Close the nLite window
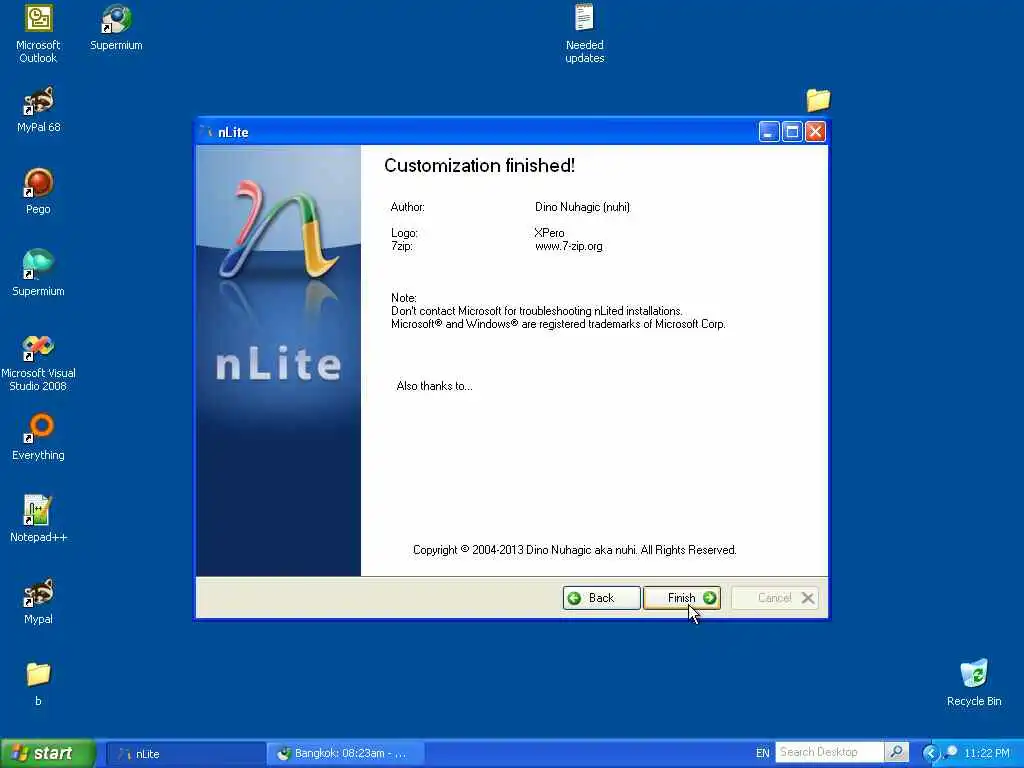 point(815,132)
